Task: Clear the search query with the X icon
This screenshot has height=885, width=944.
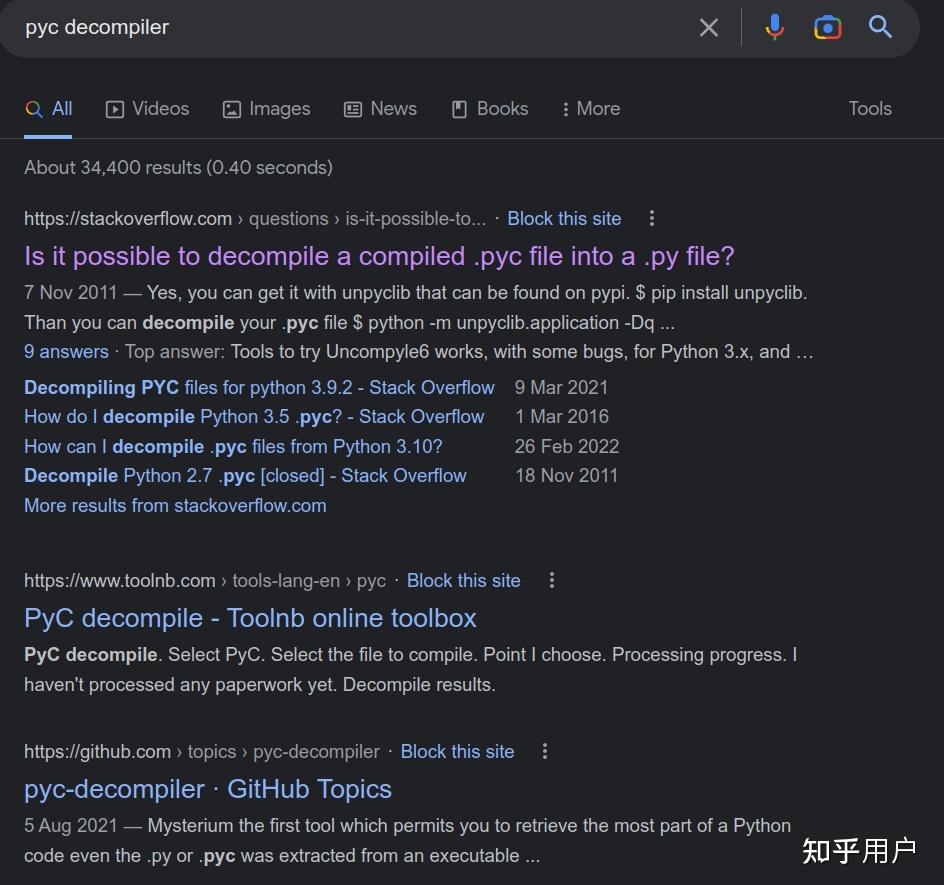Action: [x=709, y=27]
